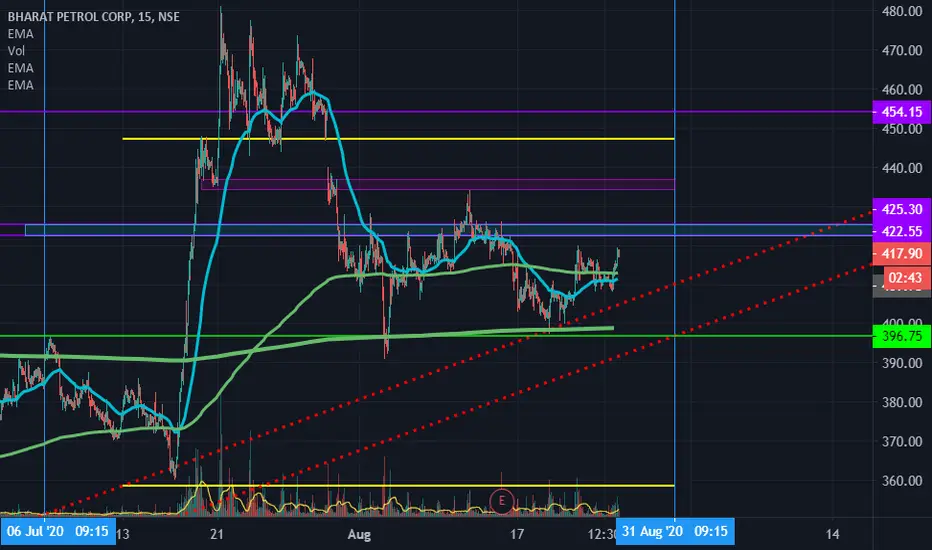The height and width of the screenshot is (550, 932).
Task: Click the 31 Aug '20 09:15 date label
Action: [x=675, y=531]
